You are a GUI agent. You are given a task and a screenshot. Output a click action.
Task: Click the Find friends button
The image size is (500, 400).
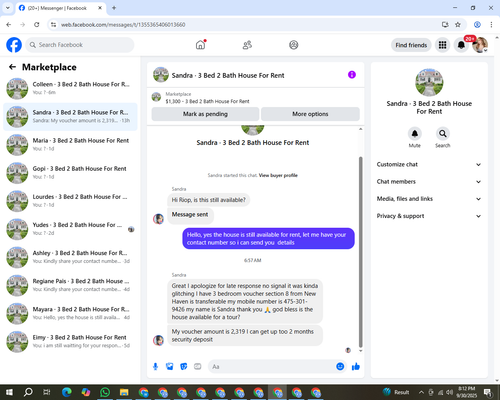(411, 45)
